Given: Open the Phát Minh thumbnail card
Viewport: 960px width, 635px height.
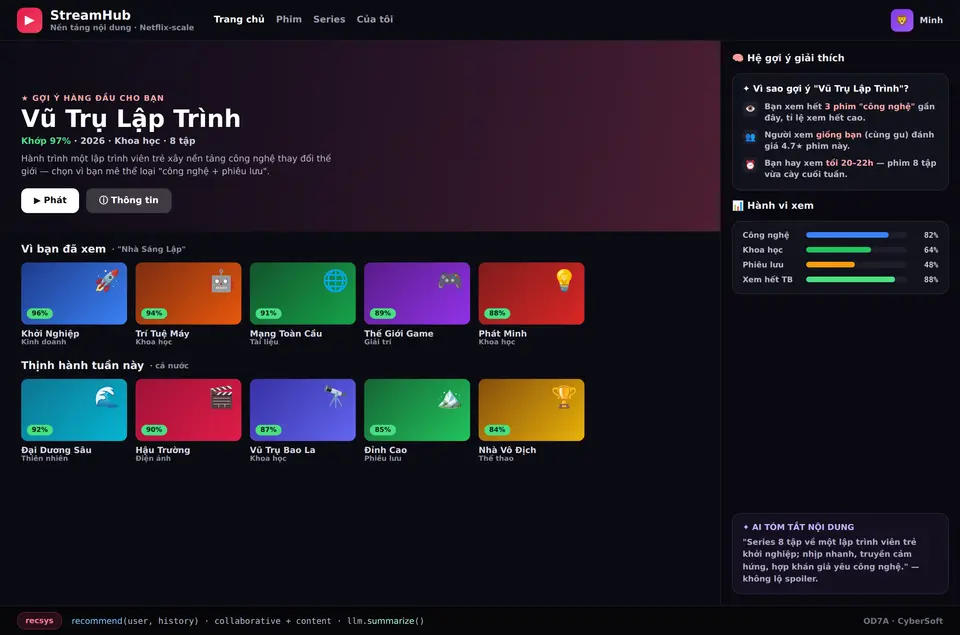Looking at the screenshot, I should [531, 293].
